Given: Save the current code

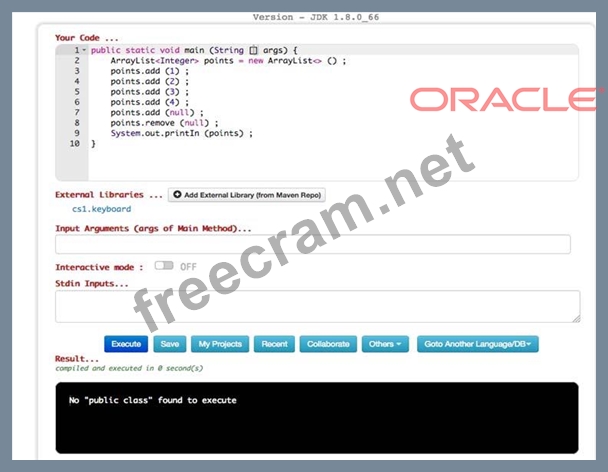Looking at the screenshot, I should point(168,344).
